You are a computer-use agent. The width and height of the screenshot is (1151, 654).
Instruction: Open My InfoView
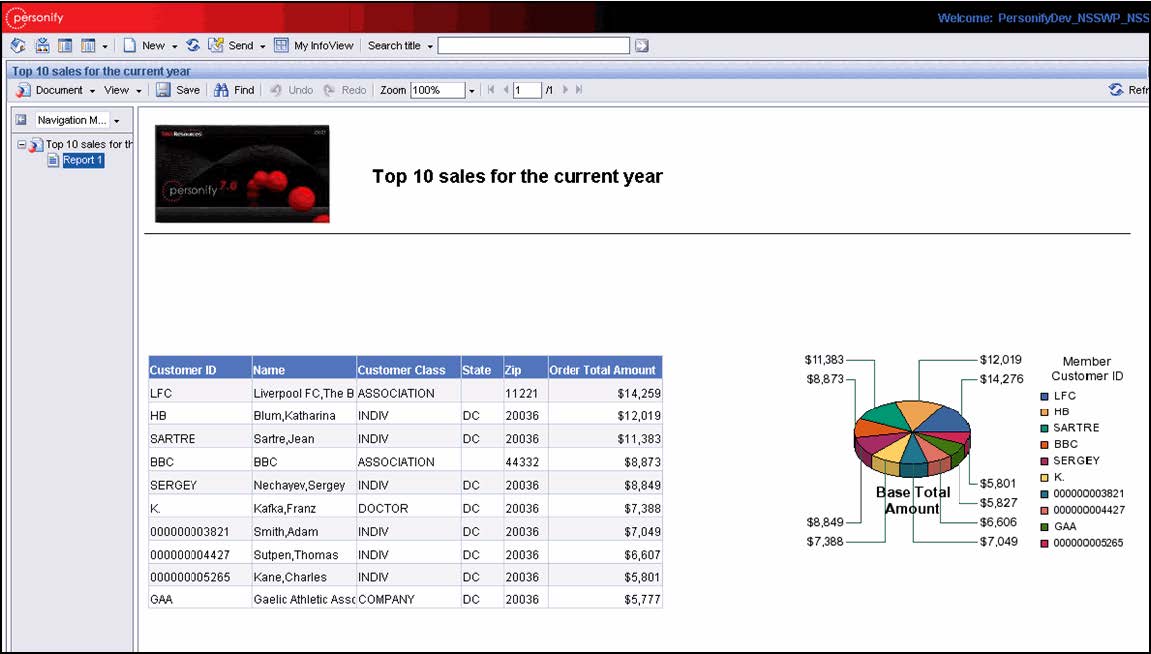click(314, 45)
